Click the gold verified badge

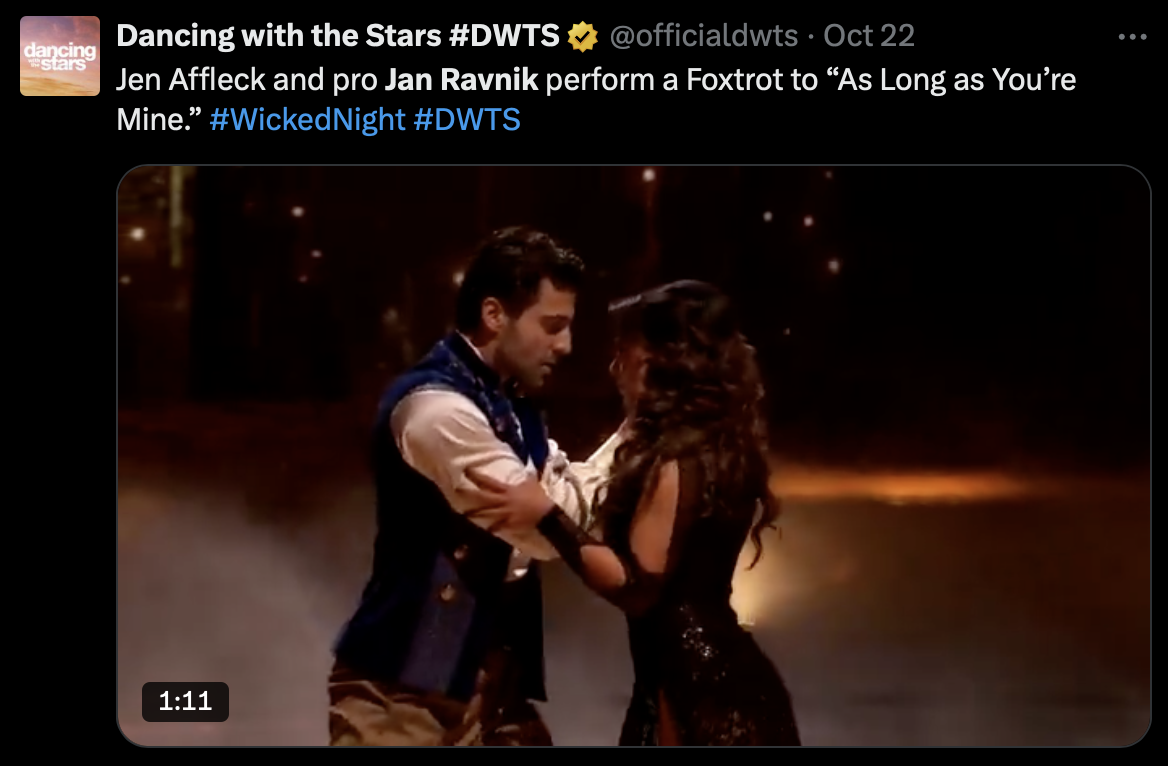pos(583,37)
